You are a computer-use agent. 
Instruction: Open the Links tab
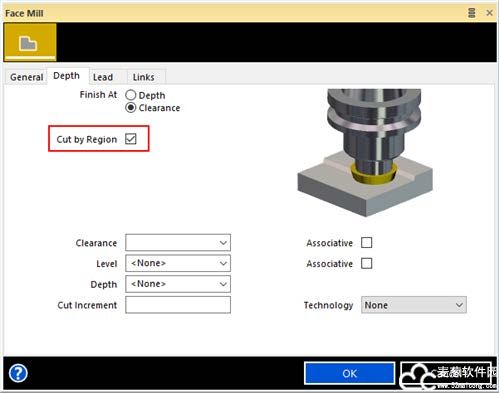click(143, 77)
